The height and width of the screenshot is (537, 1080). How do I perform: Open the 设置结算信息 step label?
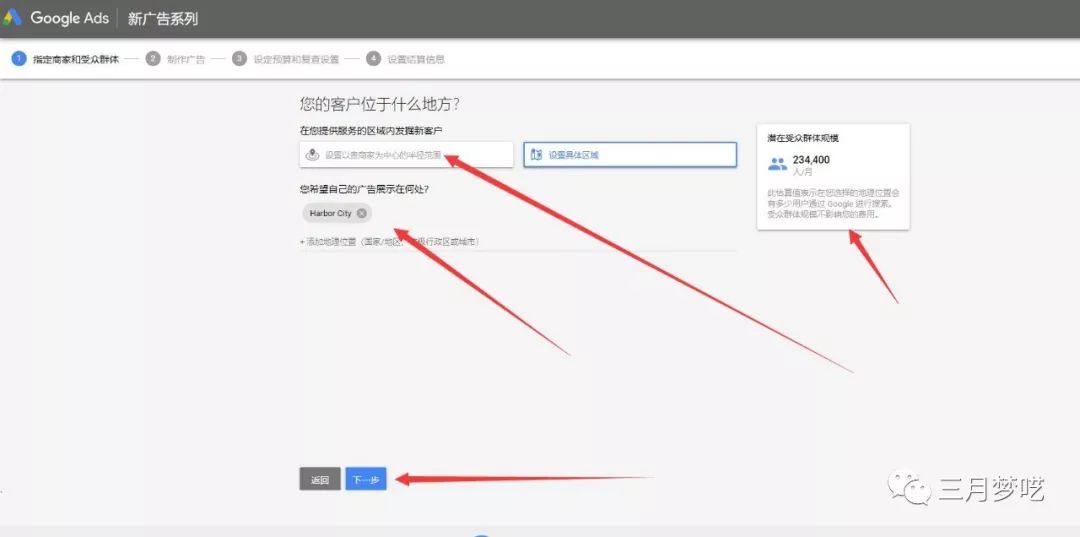[416, 59]
